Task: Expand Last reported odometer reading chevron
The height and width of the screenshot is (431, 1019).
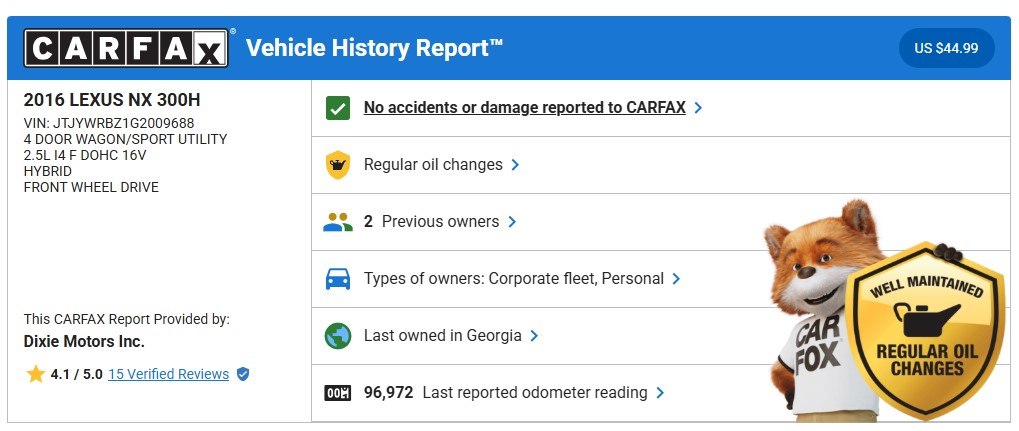Action: coord(660,393)
